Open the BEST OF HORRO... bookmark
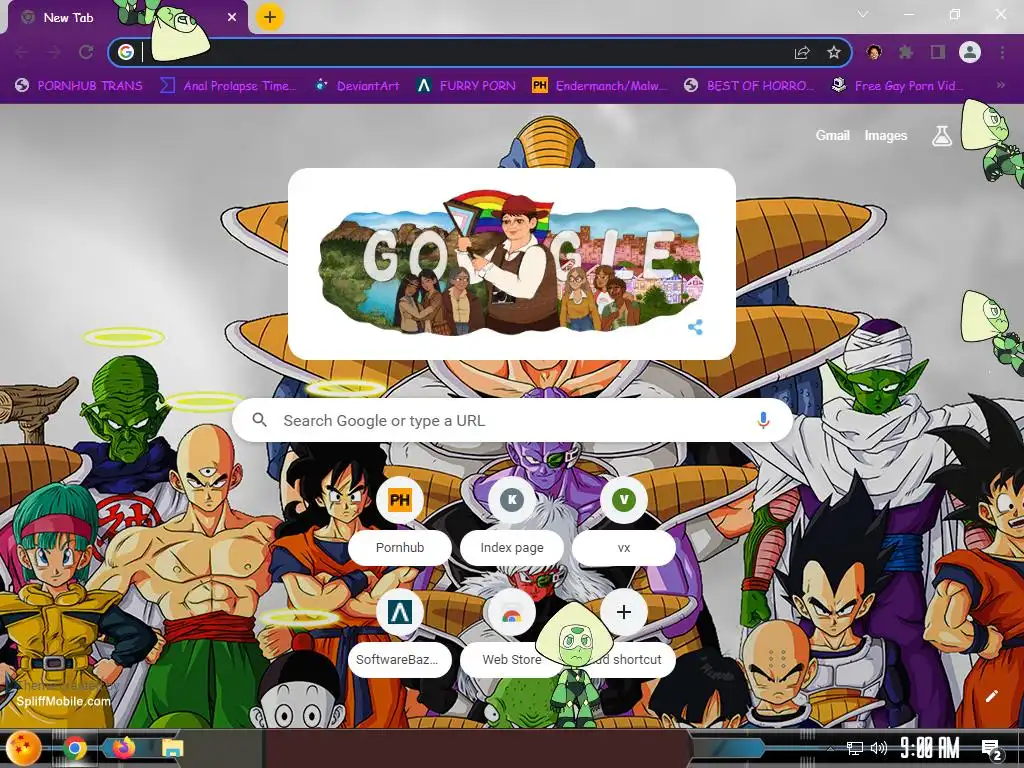 pos(748,86)
